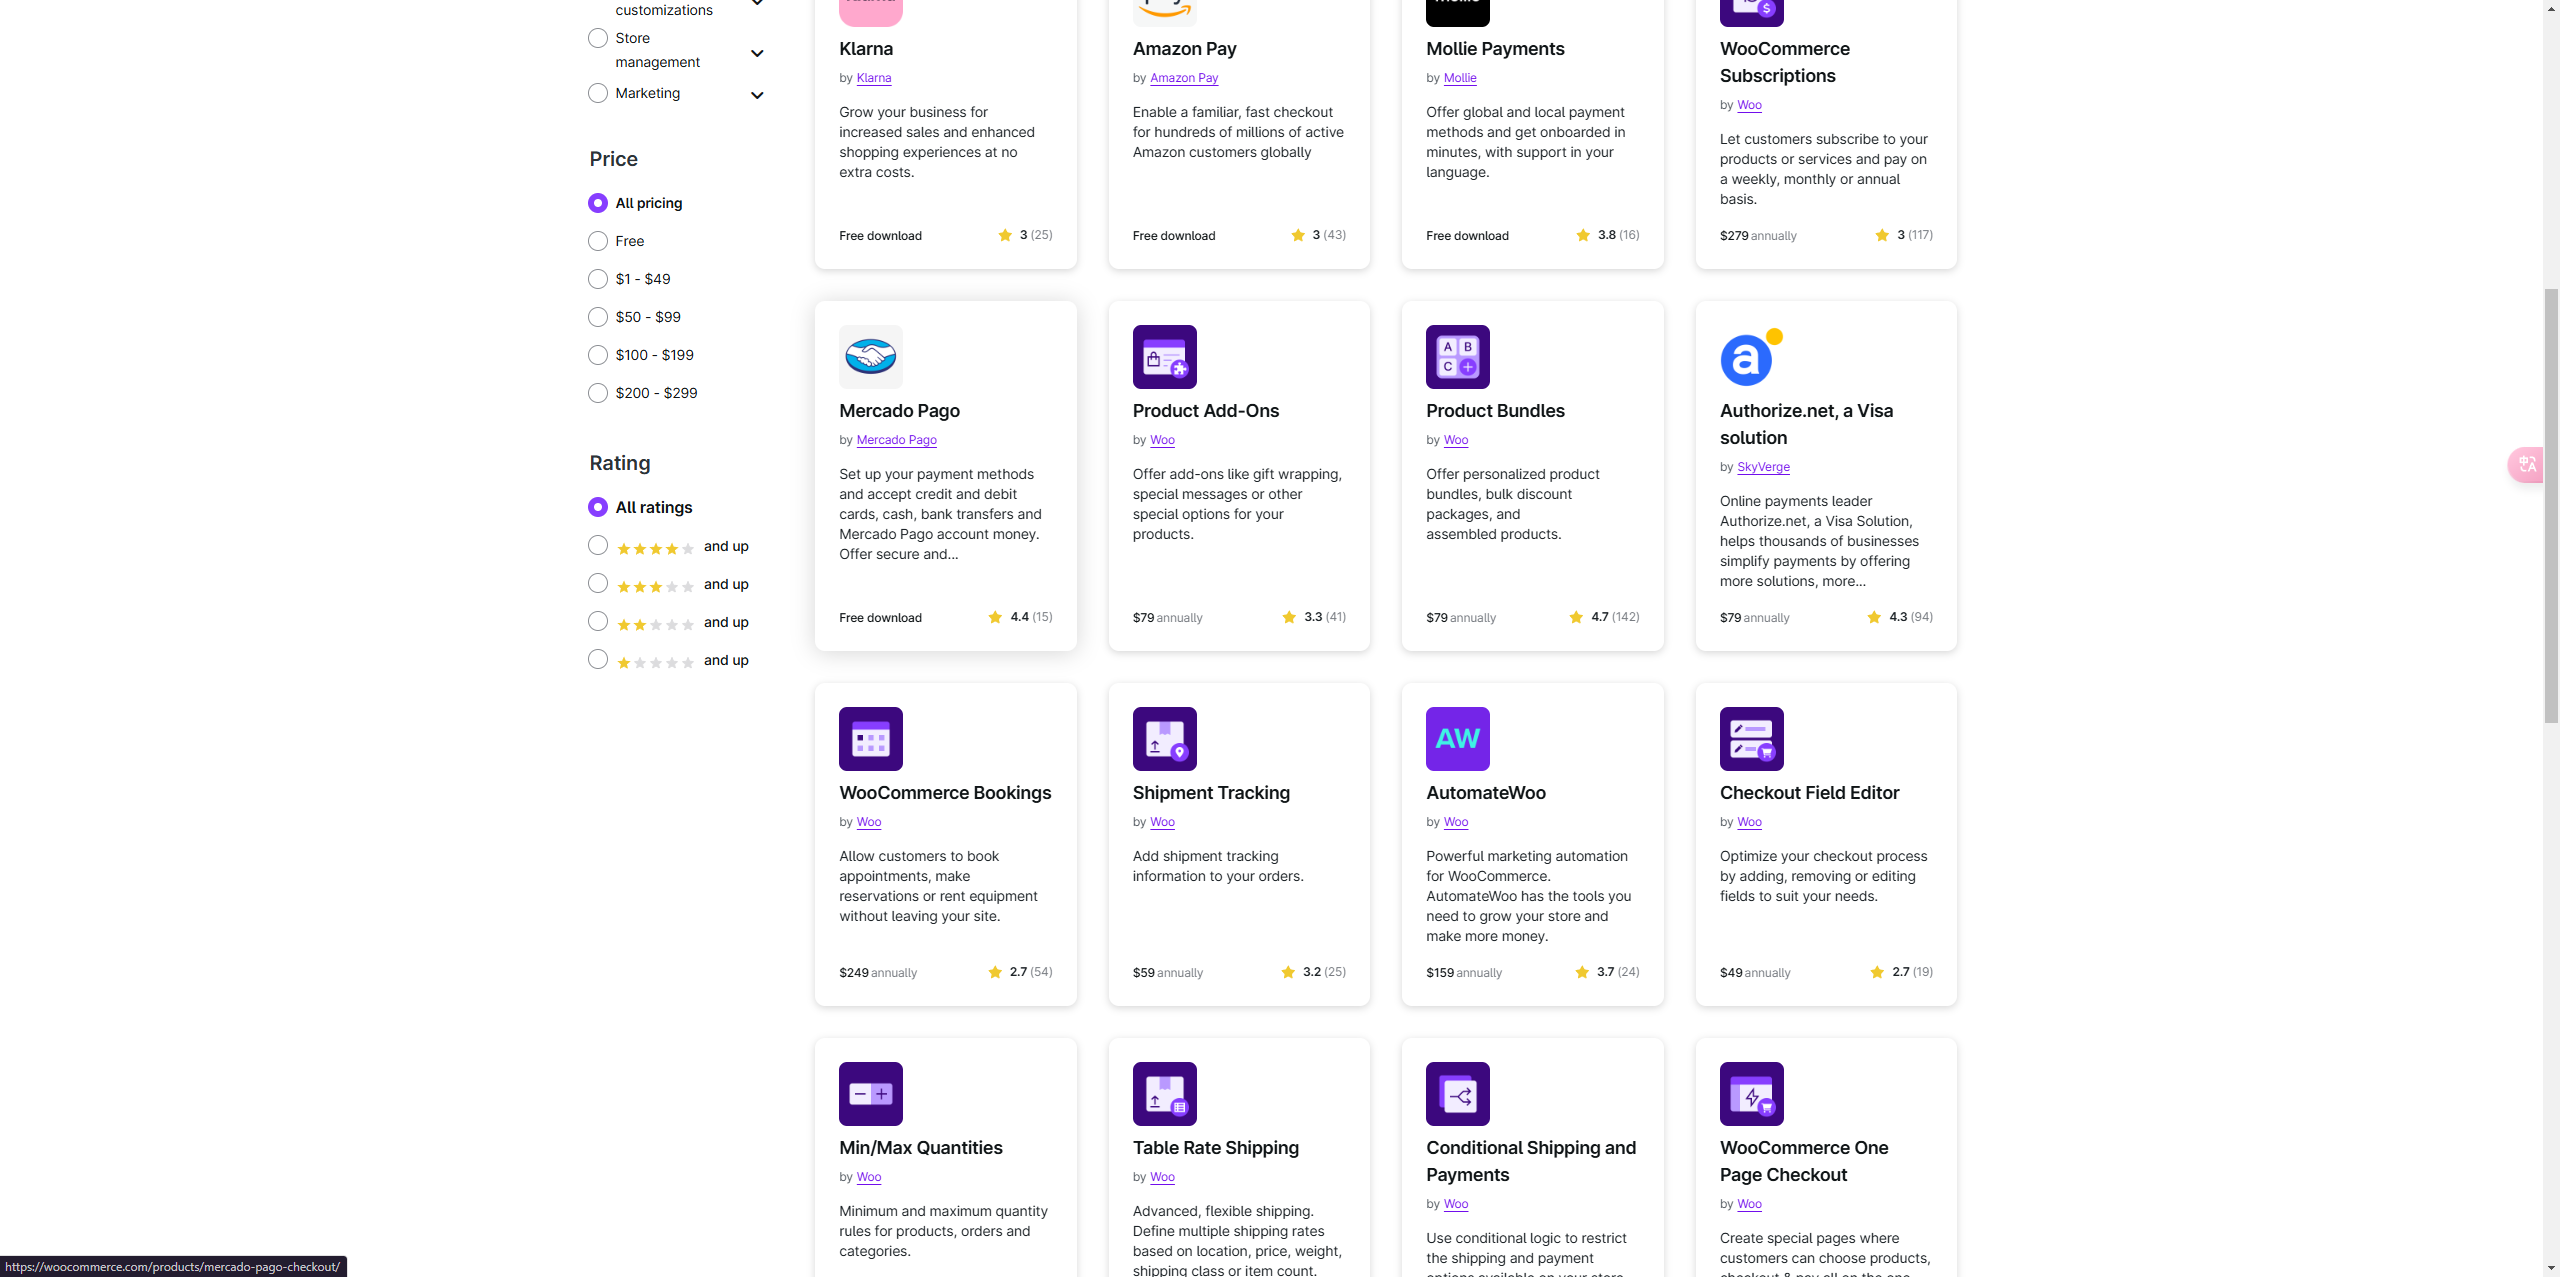Open the Mercado Pago developer link
The width and height of the screenshot is (2560, 1277).
[x=897, y=440]
